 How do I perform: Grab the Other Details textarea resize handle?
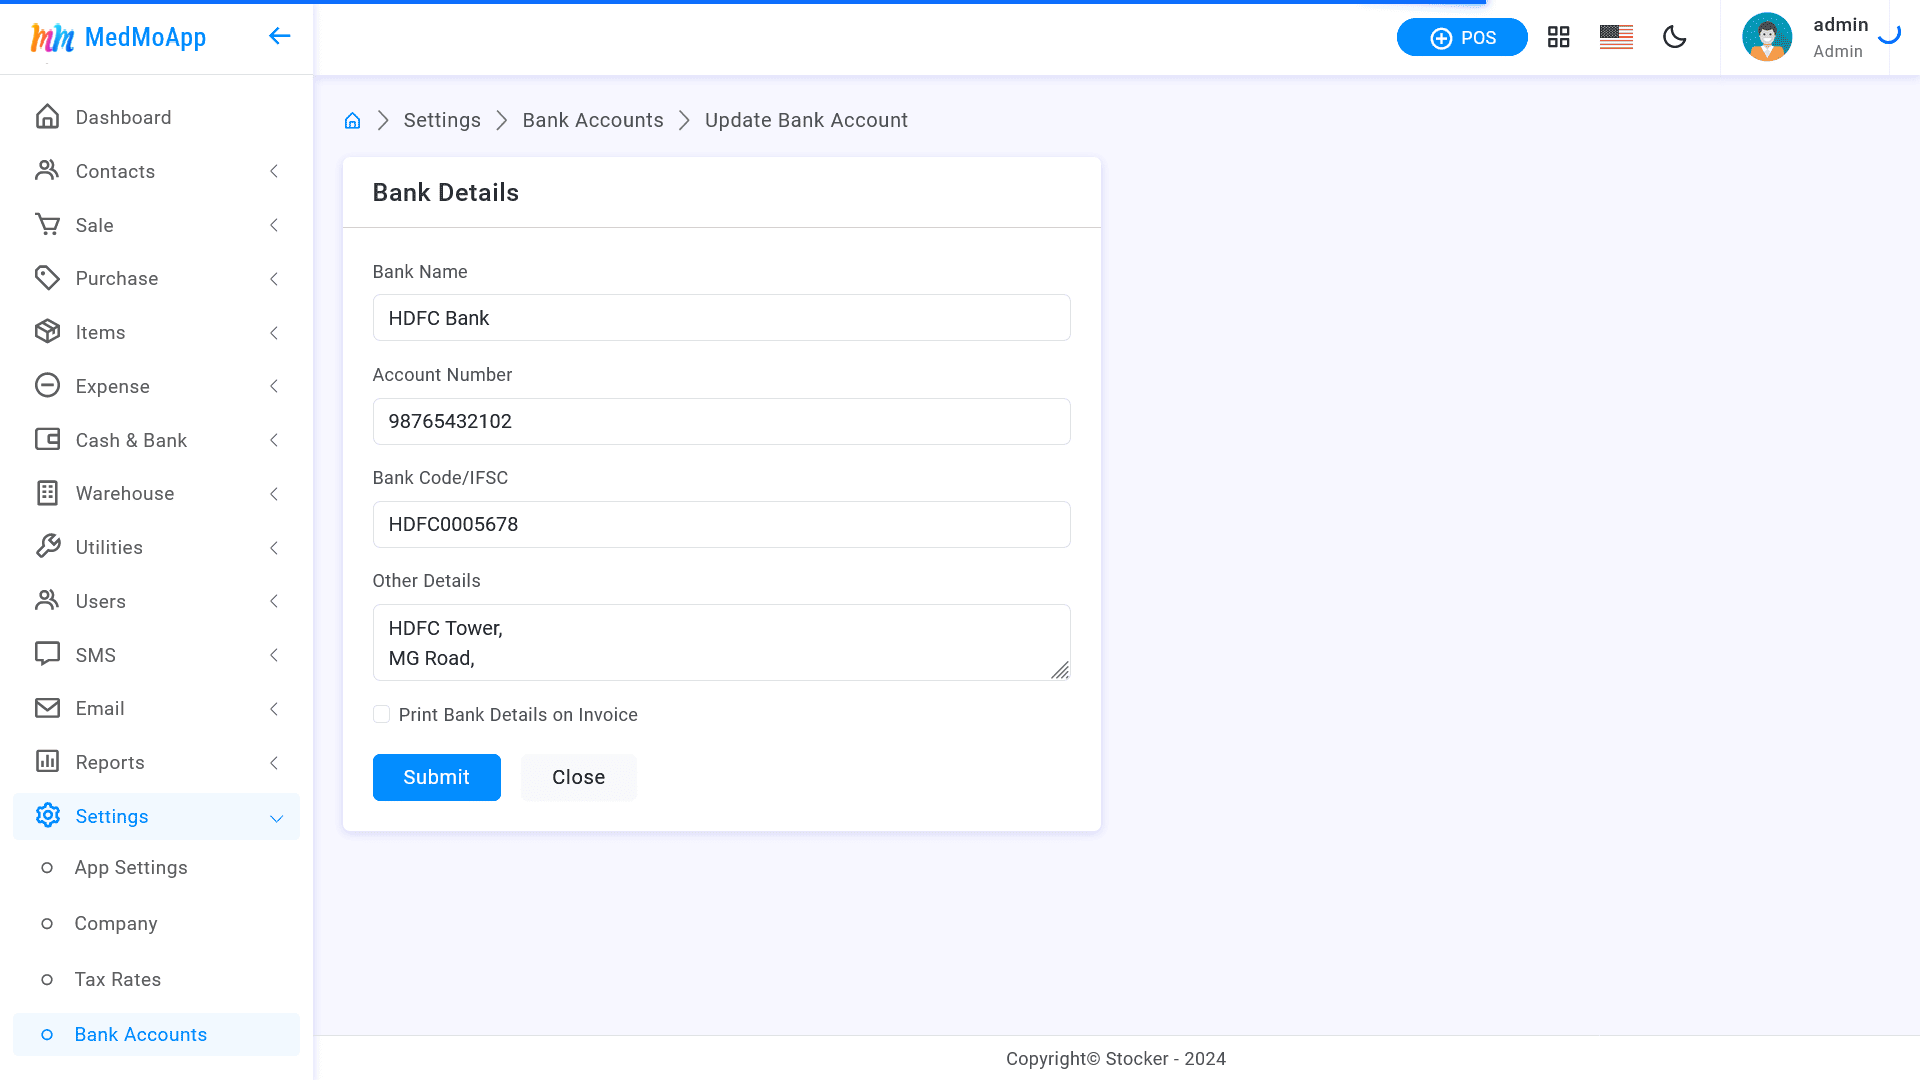(x=1061, y=671)
